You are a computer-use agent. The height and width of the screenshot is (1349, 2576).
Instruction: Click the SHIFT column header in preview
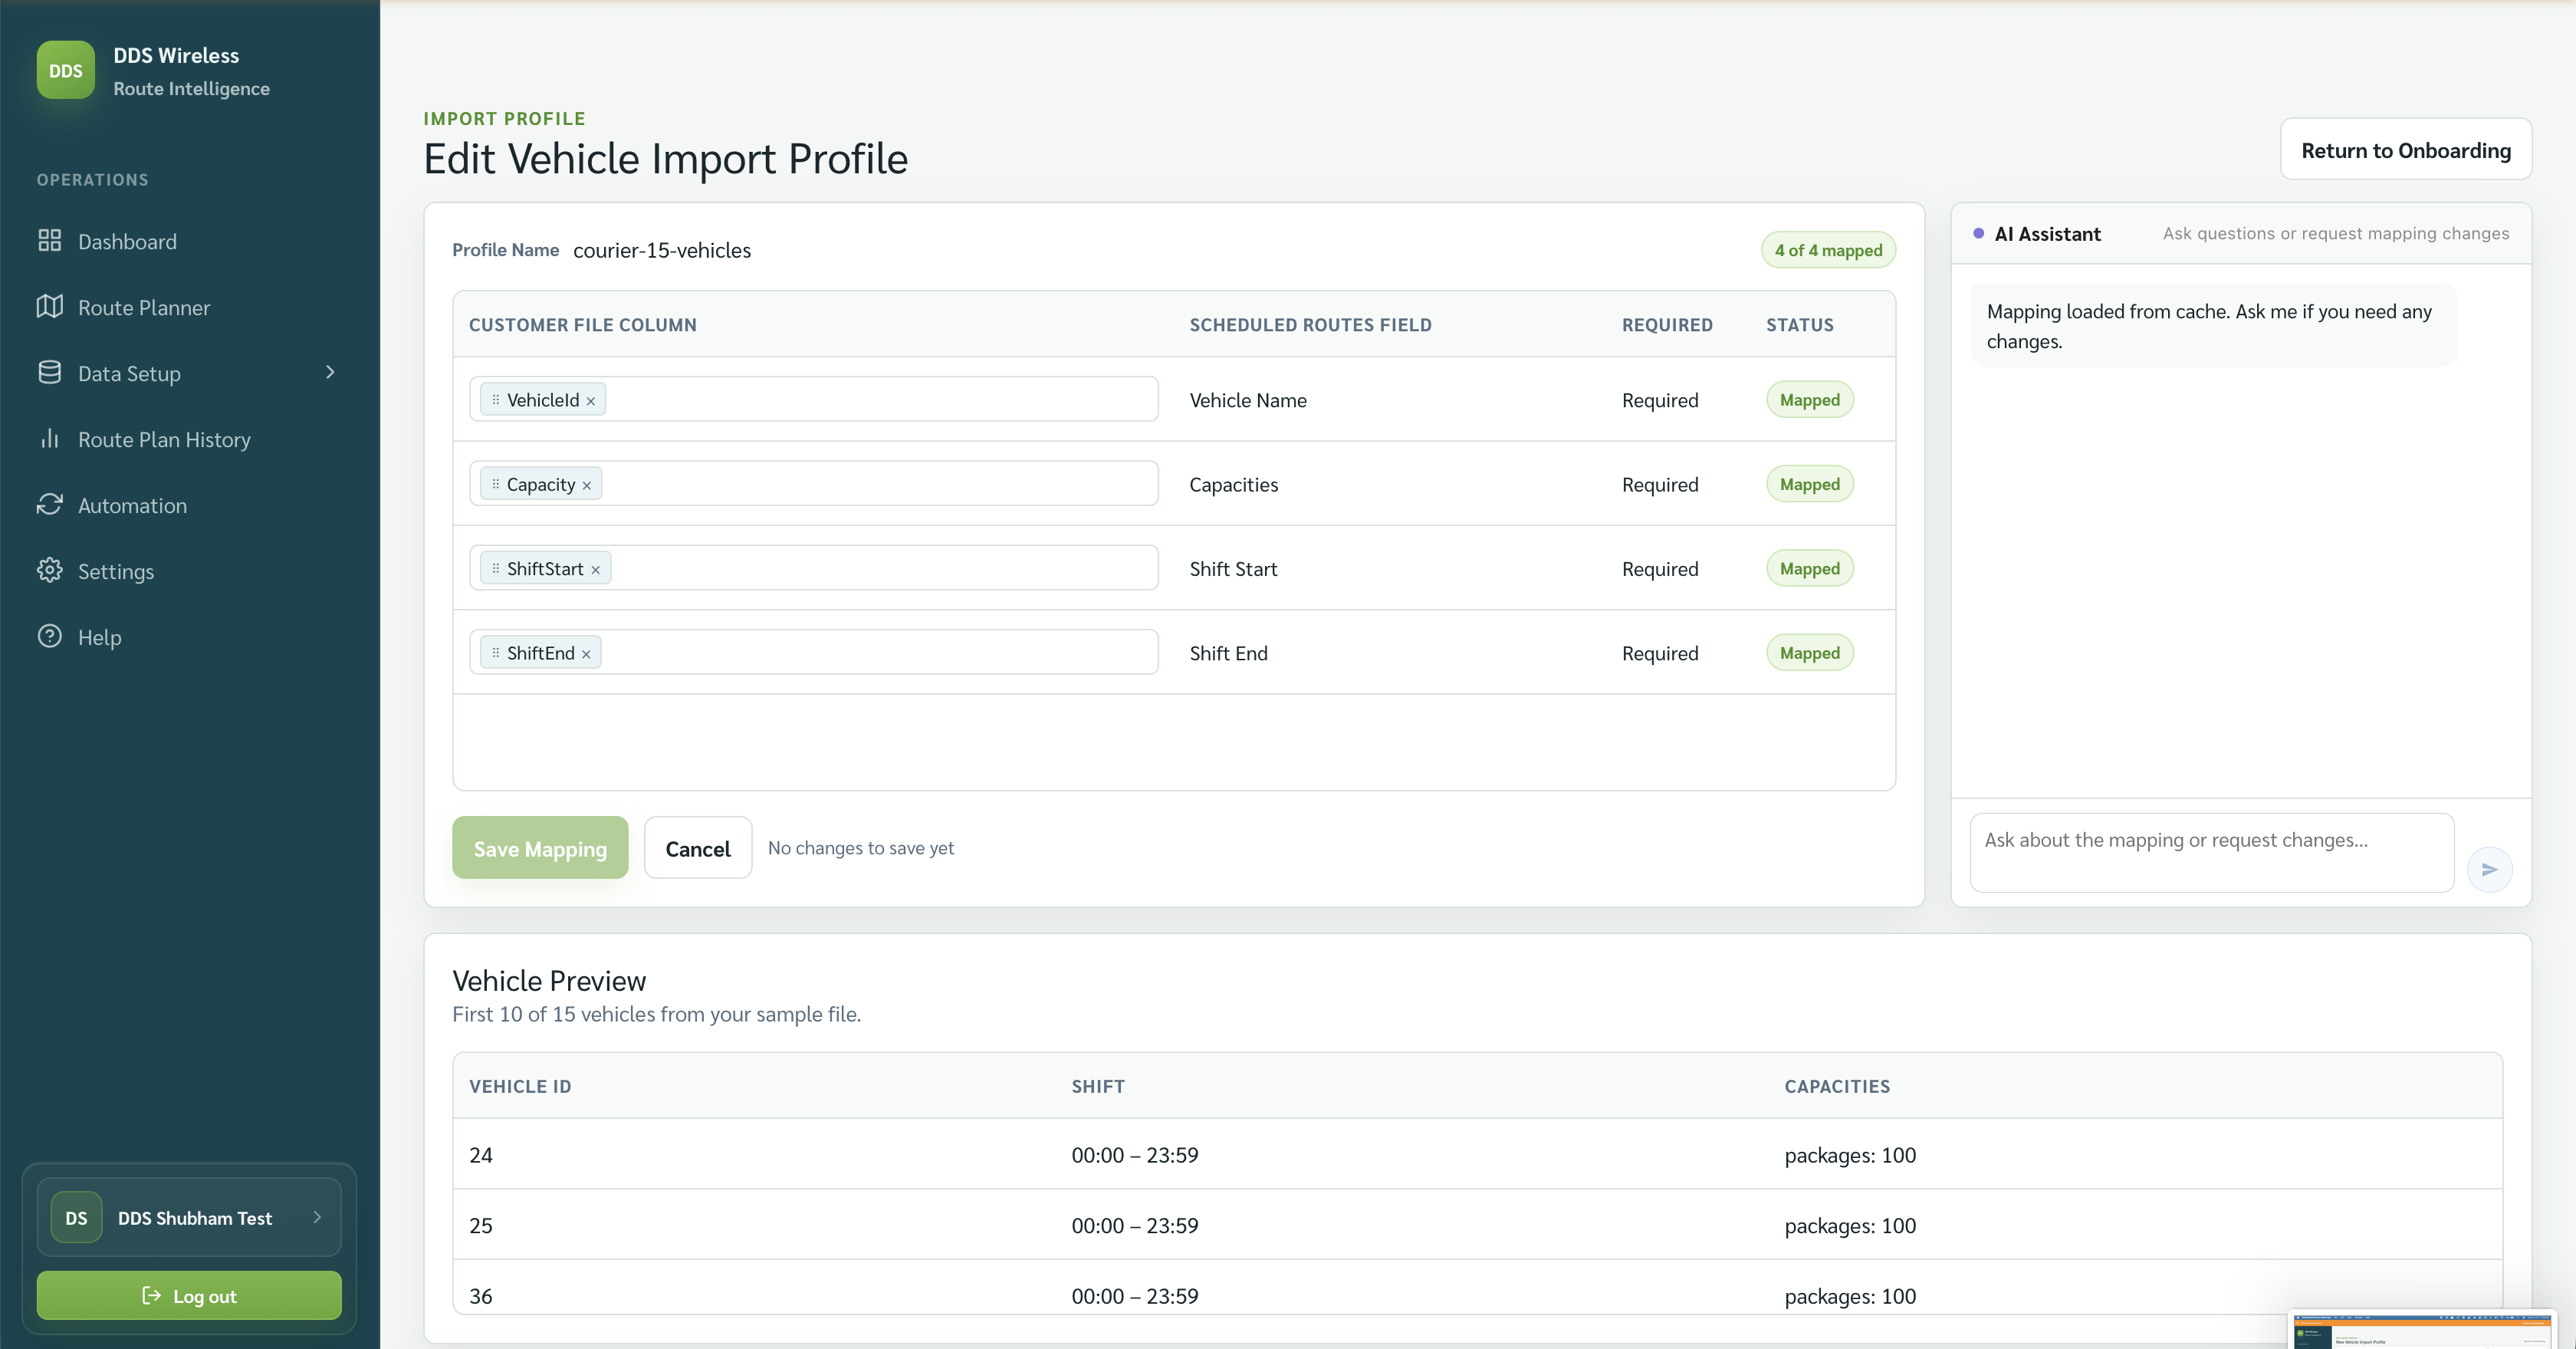[x=1098, y=1086]
